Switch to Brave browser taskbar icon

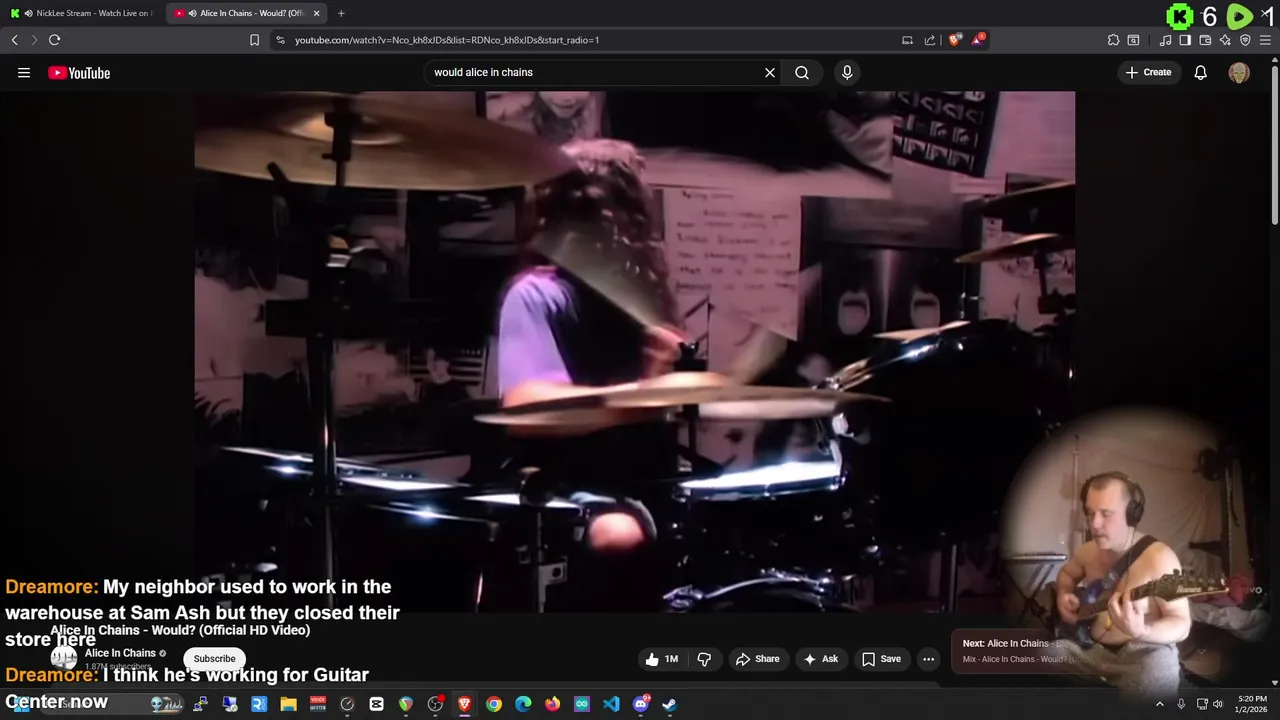tap(464, 704)
